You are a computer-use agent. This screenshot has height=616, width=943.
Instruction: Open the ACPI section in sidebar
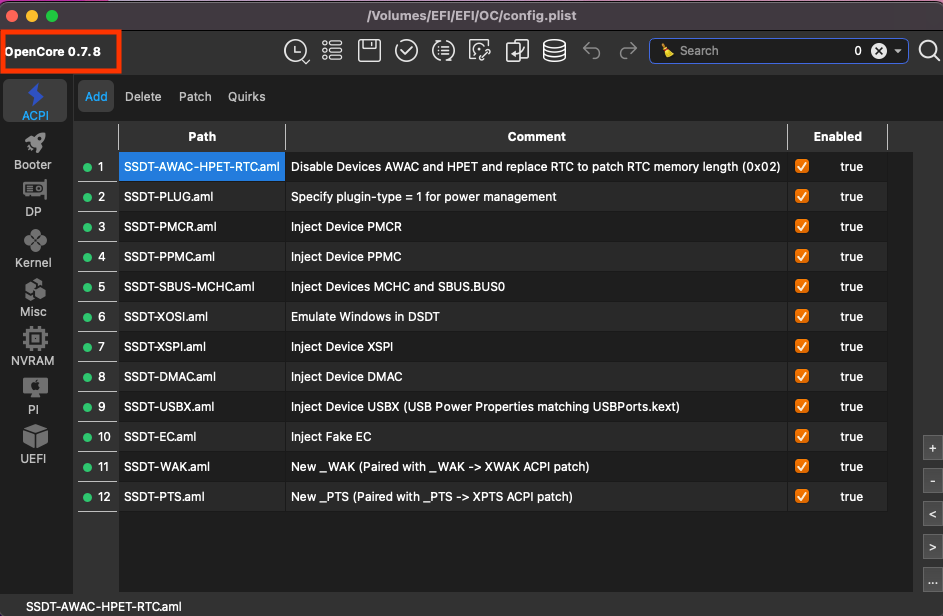(x=35, y=102)
